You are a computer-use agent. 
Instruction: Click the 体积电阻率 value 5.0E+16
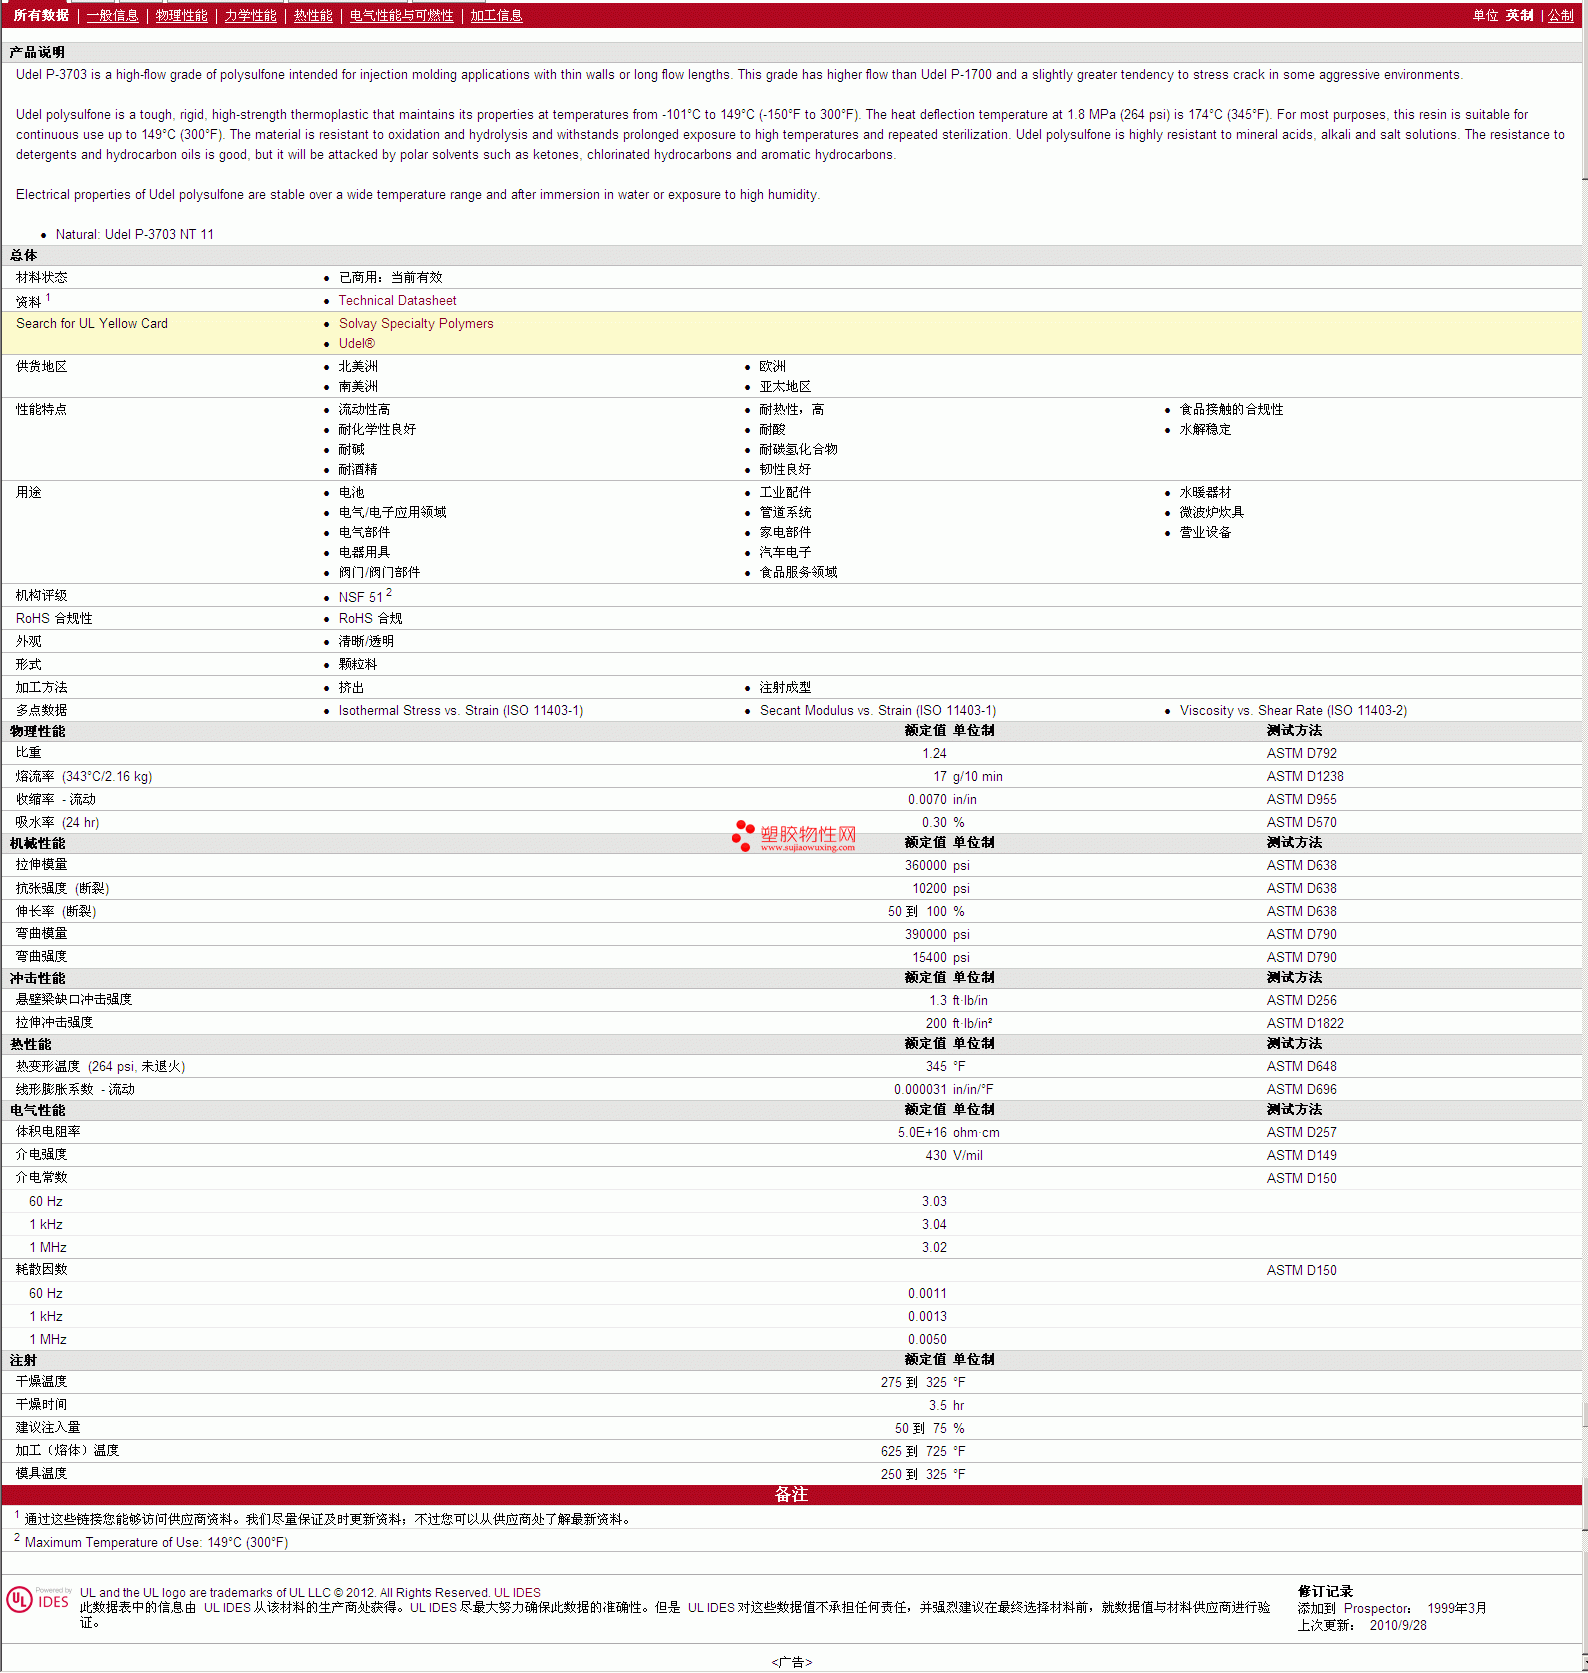pos(922,1132)
